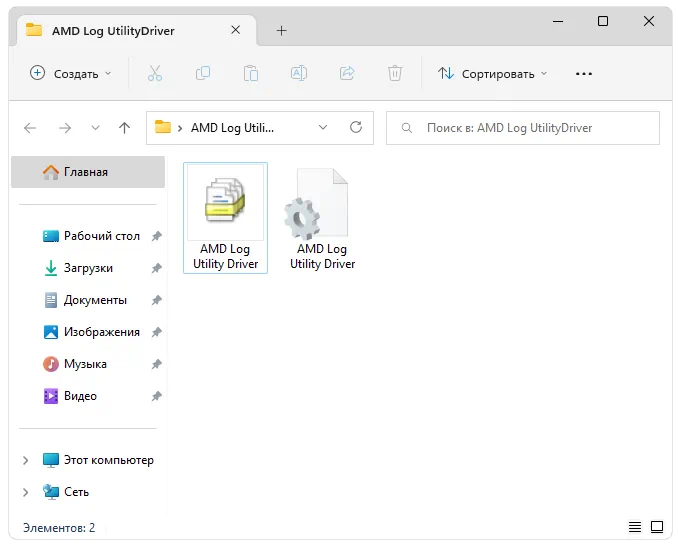Click the Paste clipboard icon
The width and height of the screenshot is (678, 548).
tap(251, 73)
